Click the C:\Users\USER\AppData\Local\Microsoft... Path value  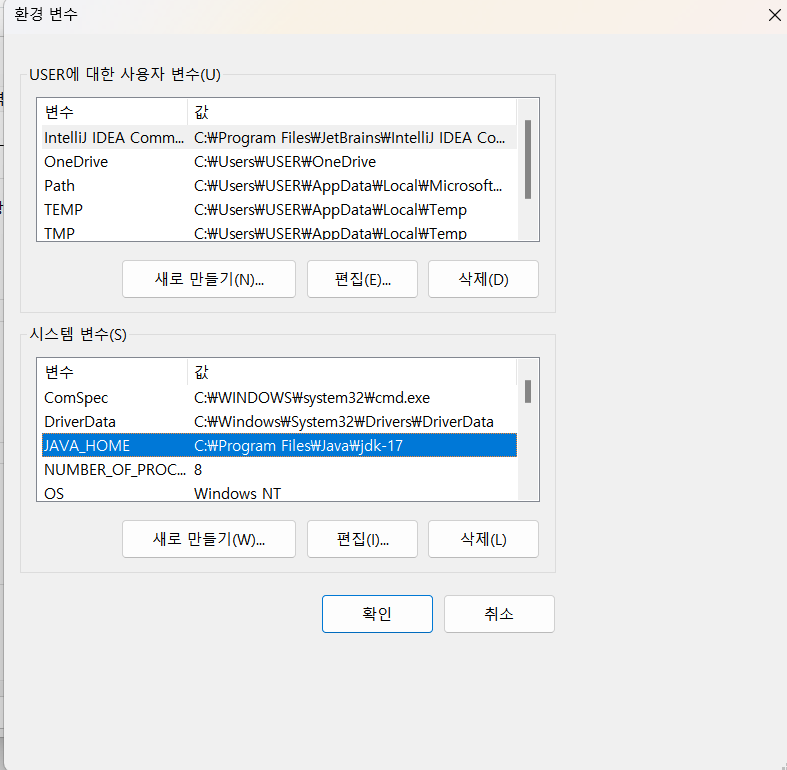point(348,186)
